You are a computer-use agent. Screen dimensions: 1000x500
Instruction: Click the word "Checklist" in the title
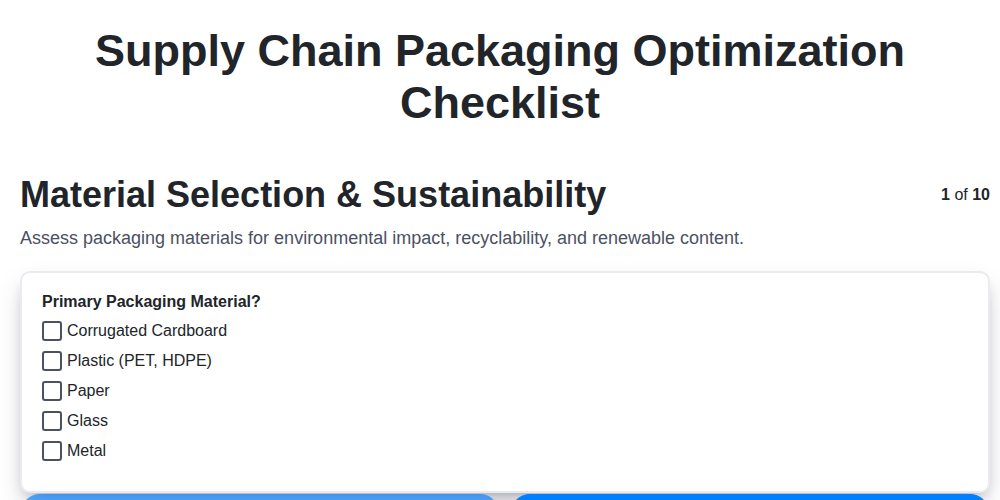[500, 103]
